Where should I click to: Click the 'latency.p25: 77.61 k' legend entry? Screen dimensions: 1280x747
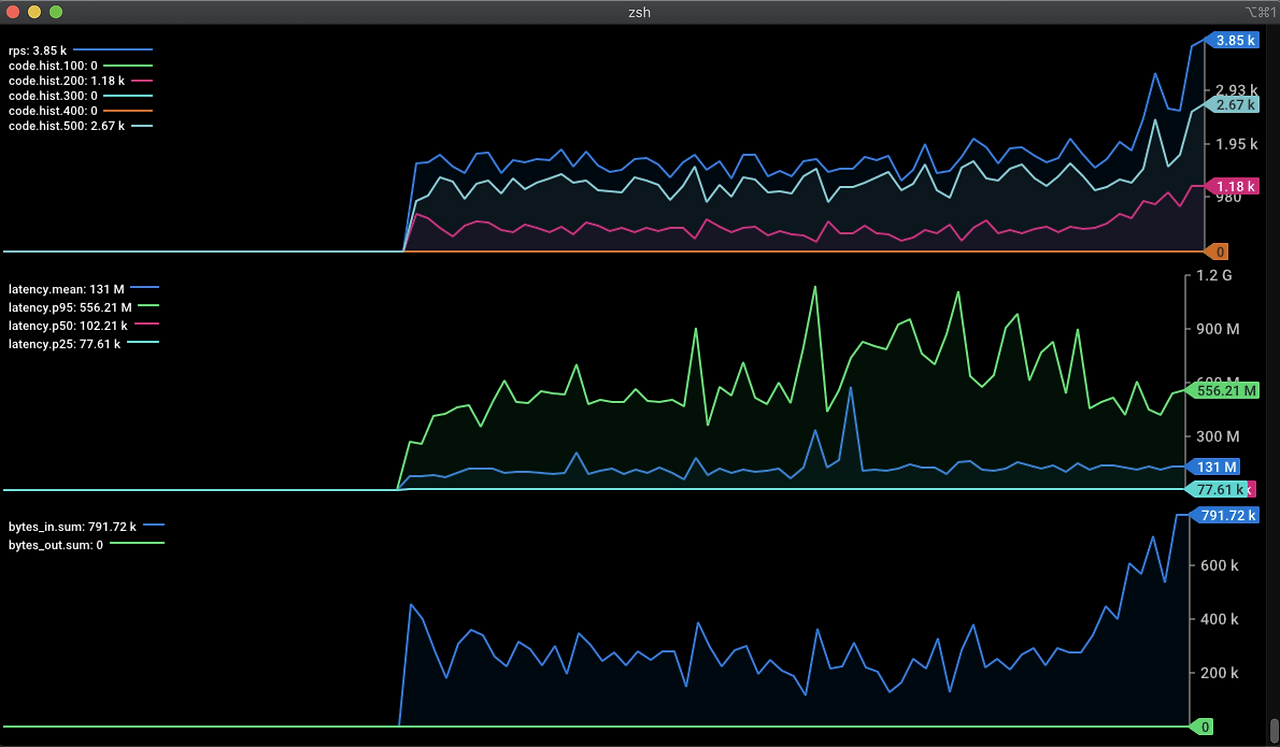(x=84, y=344)
